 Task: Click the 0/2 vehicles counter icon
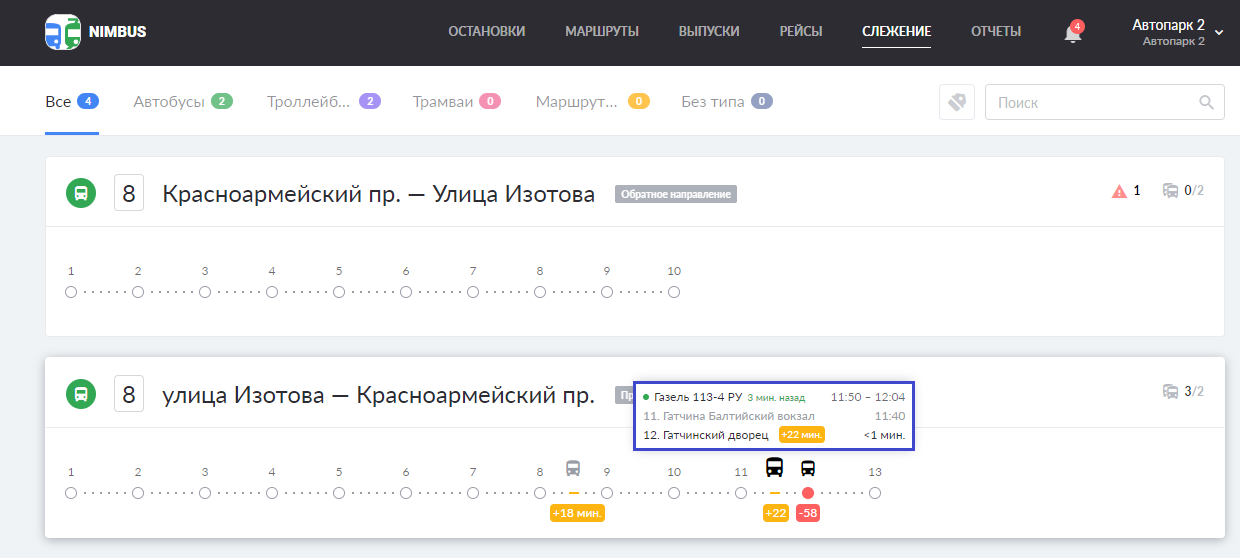1171,191
